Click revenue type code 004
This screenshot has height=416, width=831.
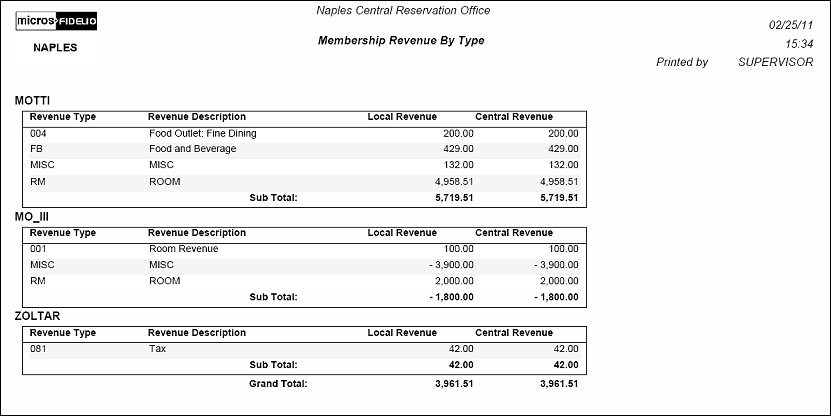[39, 133]
